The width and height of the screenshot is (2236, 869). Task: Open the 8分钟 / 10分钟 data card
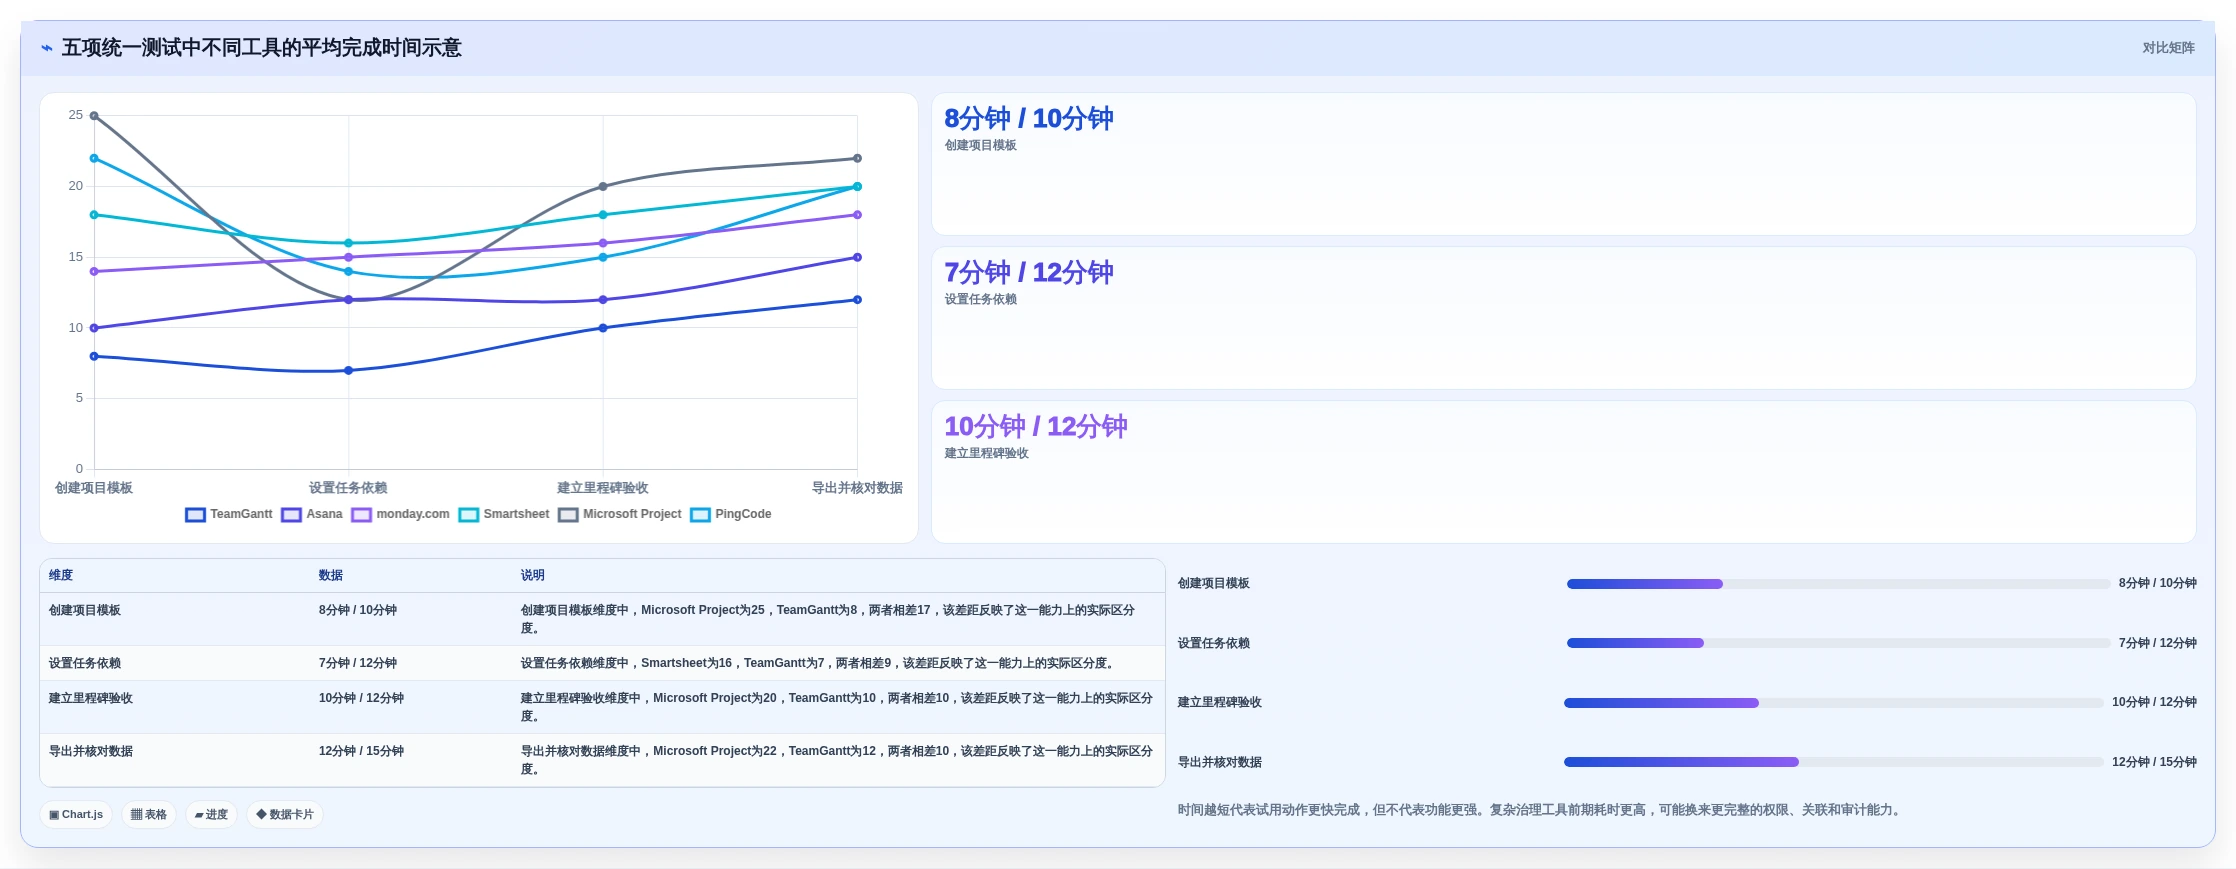pyautogui.click(x=1564, y=165)
